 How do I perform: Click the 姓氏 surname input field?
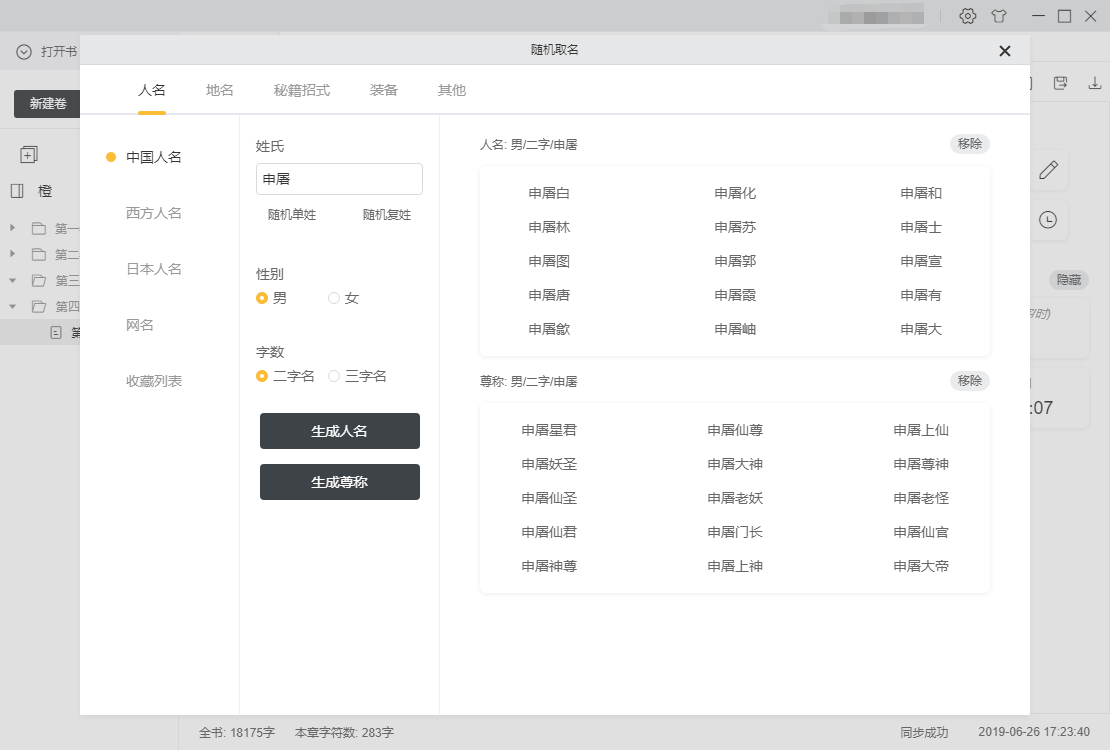(x=339, y=179)
